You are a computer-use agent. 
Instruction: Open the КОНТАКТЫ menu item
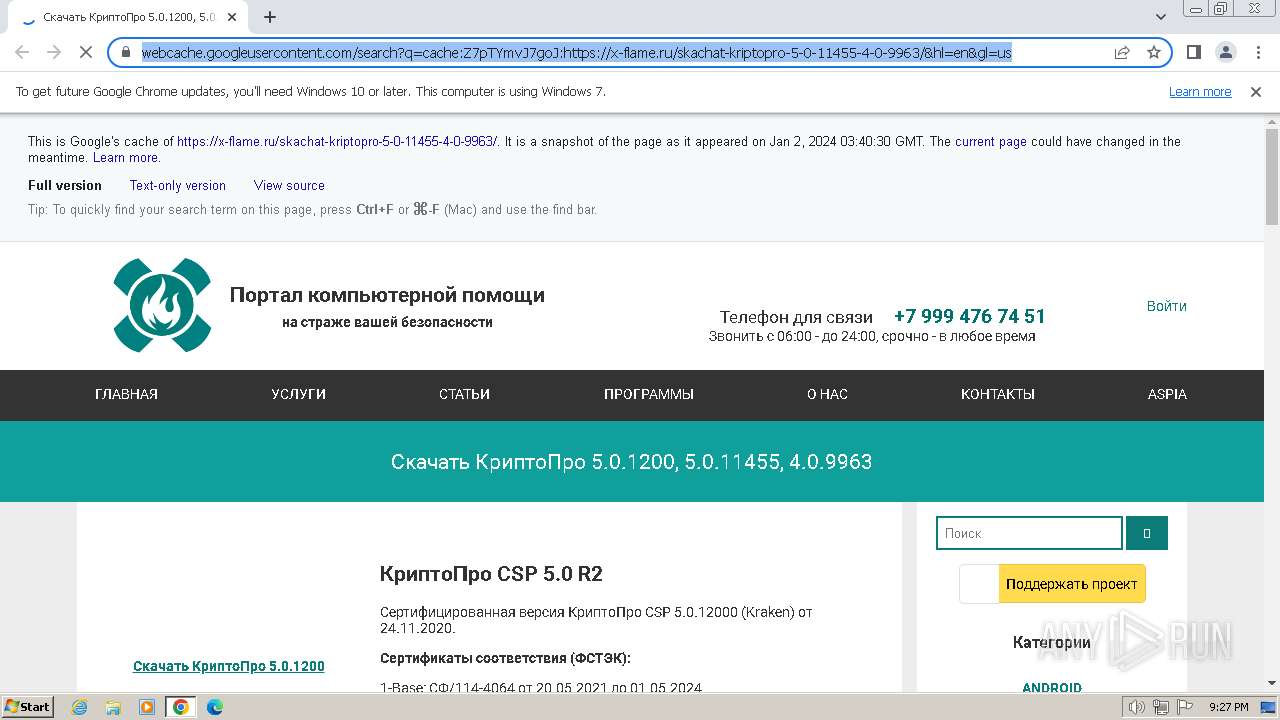(x=998, y=394)
